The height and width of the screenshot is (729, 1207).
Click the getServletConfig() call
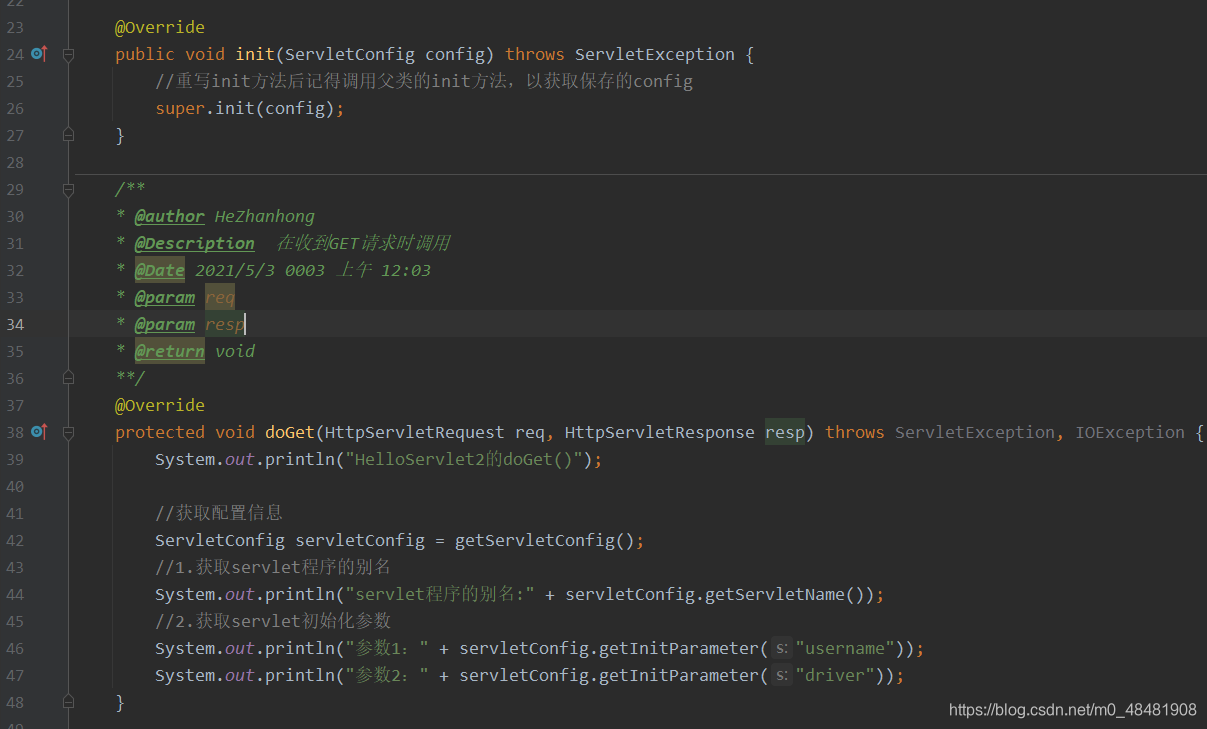tap(545, 540)
